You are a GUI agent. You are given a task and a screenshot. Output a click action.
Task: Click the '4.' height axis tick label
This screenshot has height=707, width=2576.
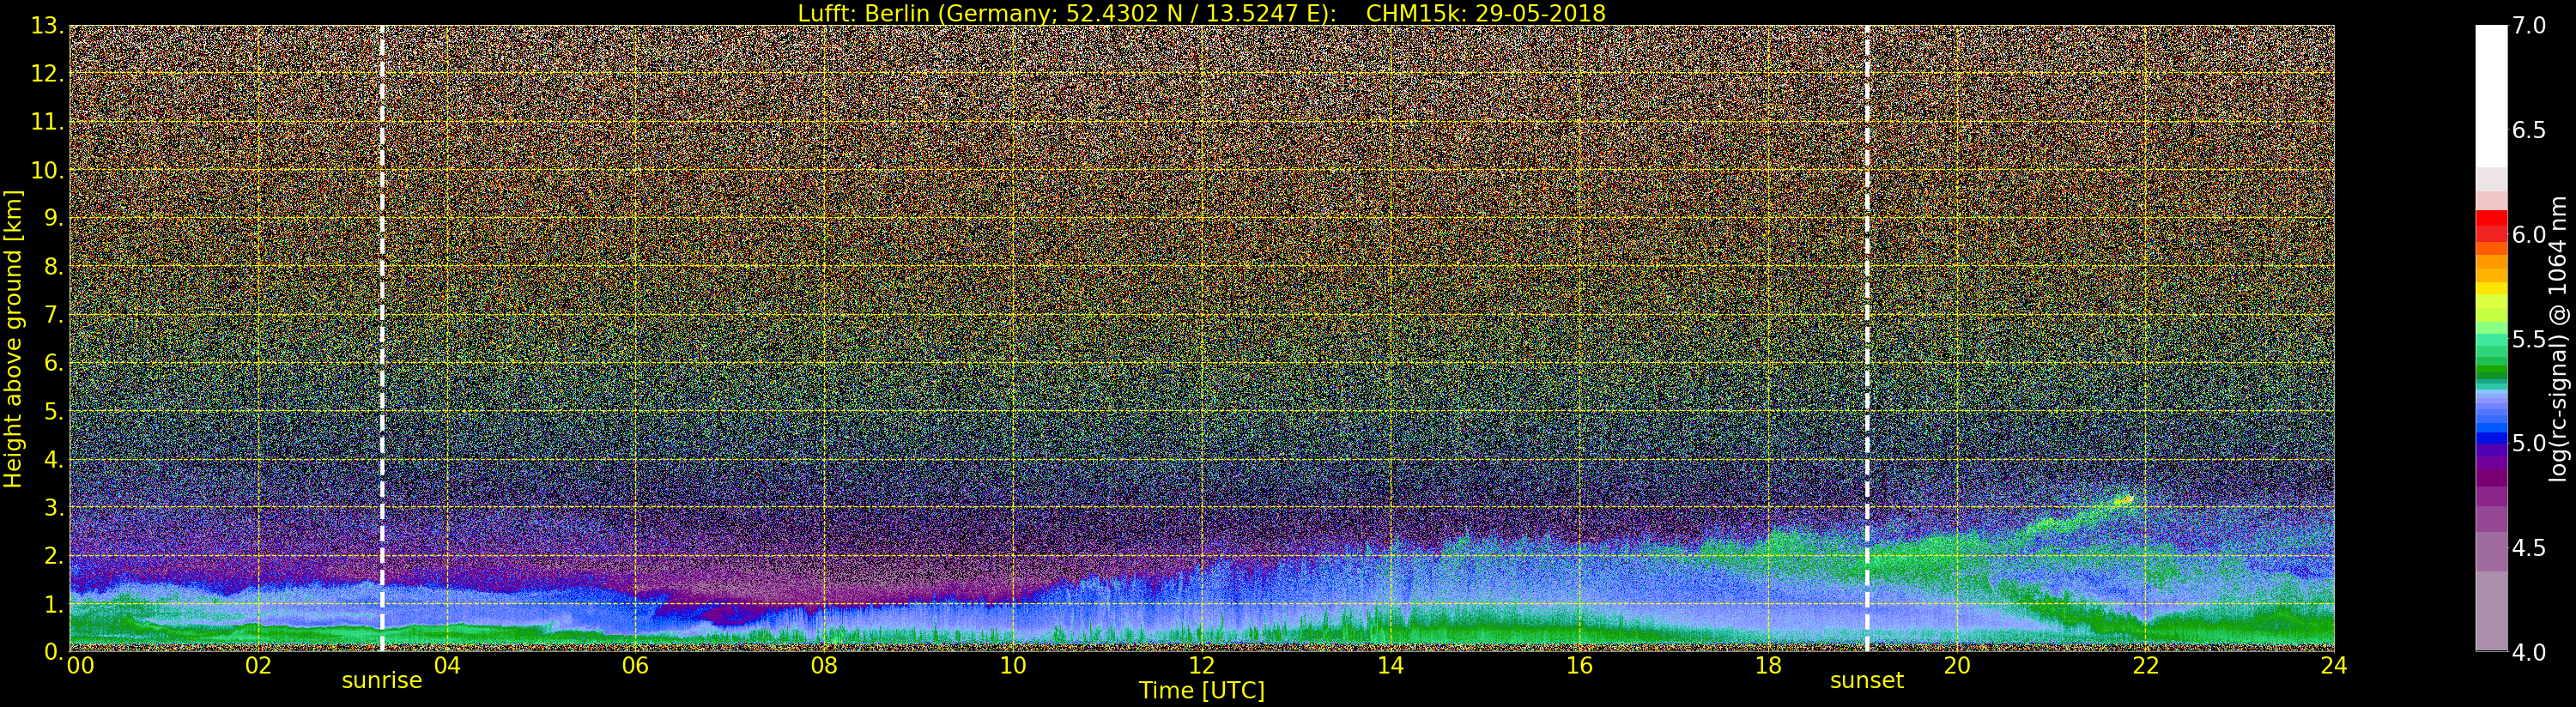[x=54, y=459]
